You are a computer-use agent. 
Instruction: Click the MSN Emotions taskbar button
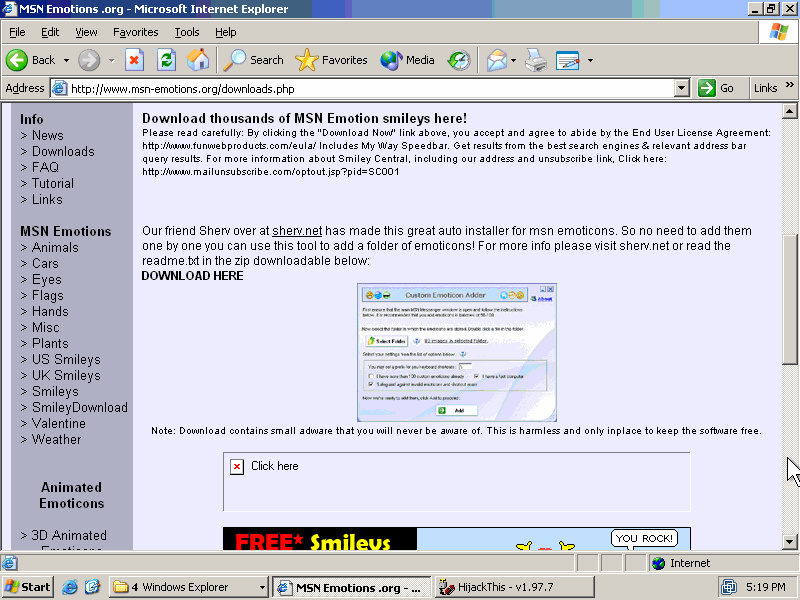[x=352, y=587]
